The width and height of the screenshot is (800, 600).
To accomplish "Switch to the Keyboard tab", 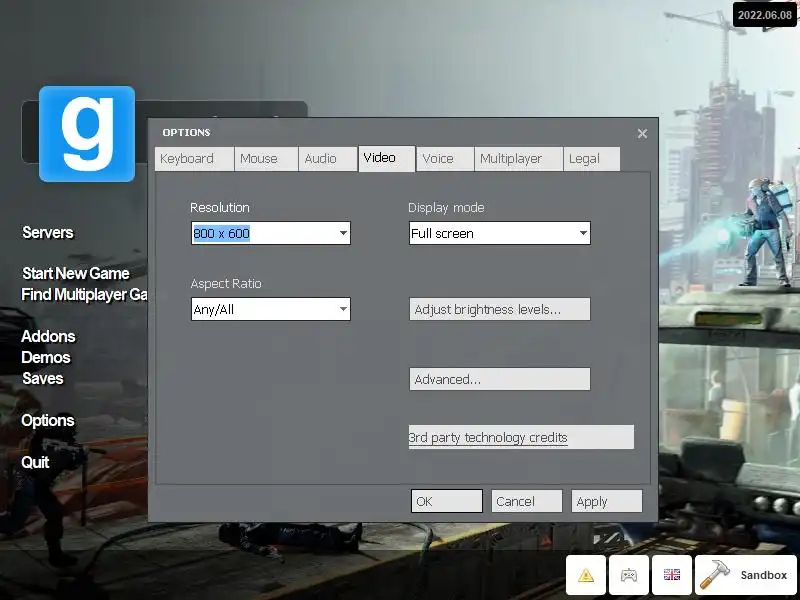I will 194,159.
